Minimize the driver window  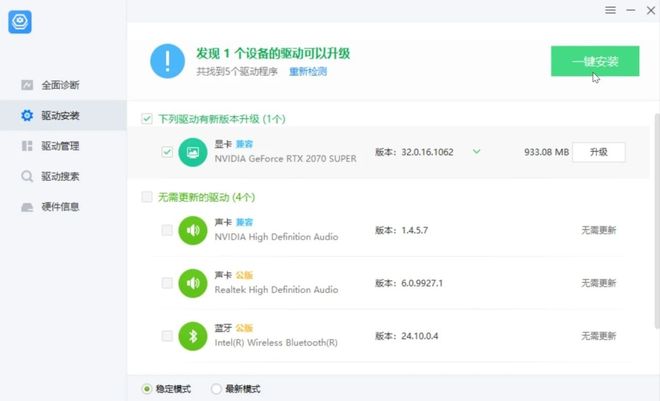tap(631, 10)
